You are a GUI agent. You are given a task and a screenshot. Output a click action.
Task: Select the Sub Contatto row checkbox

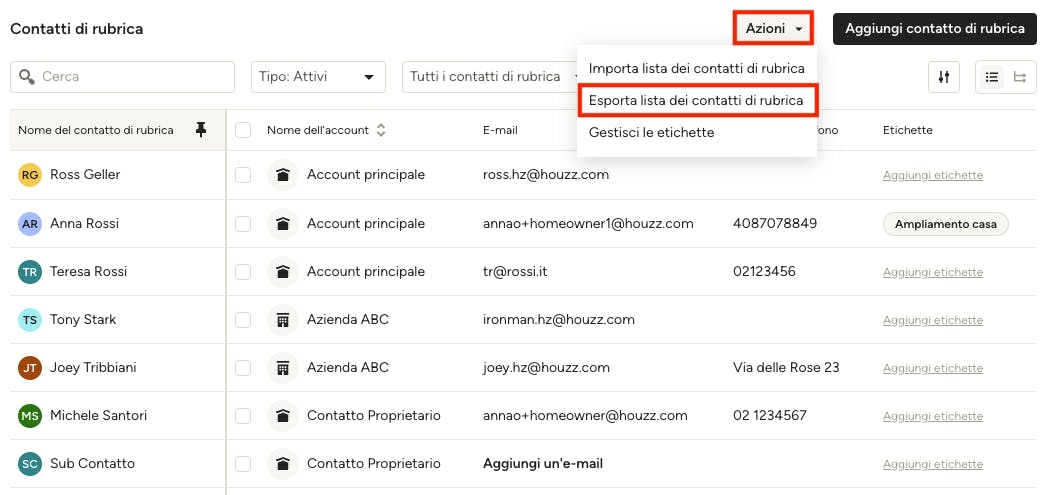[243, 463]
